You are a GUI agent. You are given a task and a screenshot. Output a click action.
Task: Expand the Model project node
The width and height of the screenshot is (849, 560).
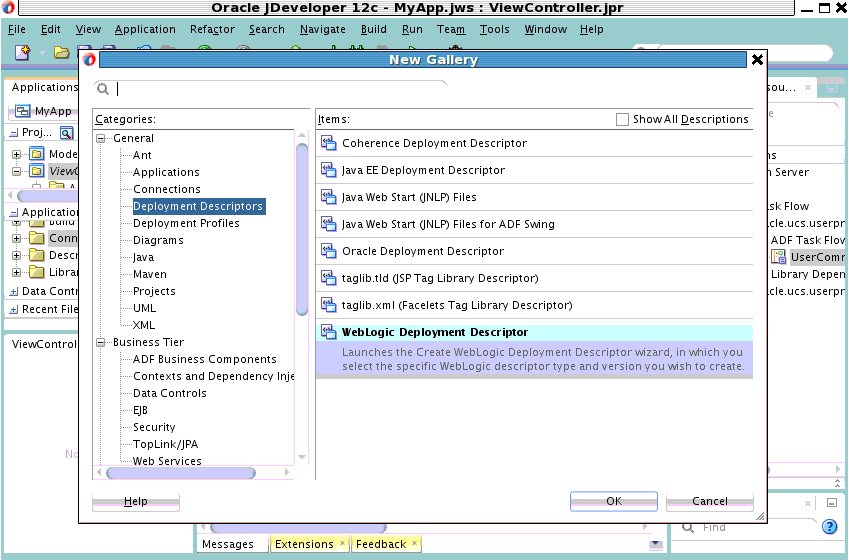pyautogui.click(x=16, y=154)
